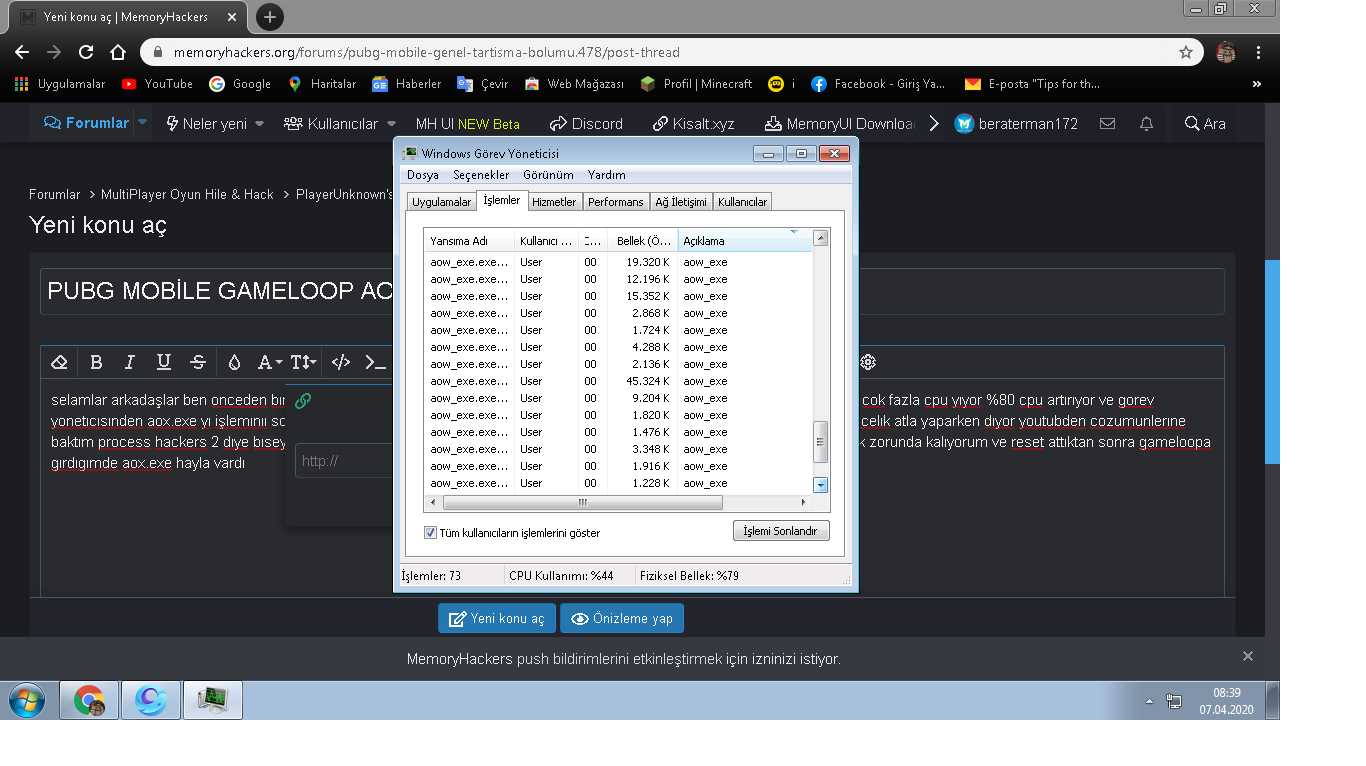
Task: Open the font family A dropdown
Action: [x=269, y=362]
